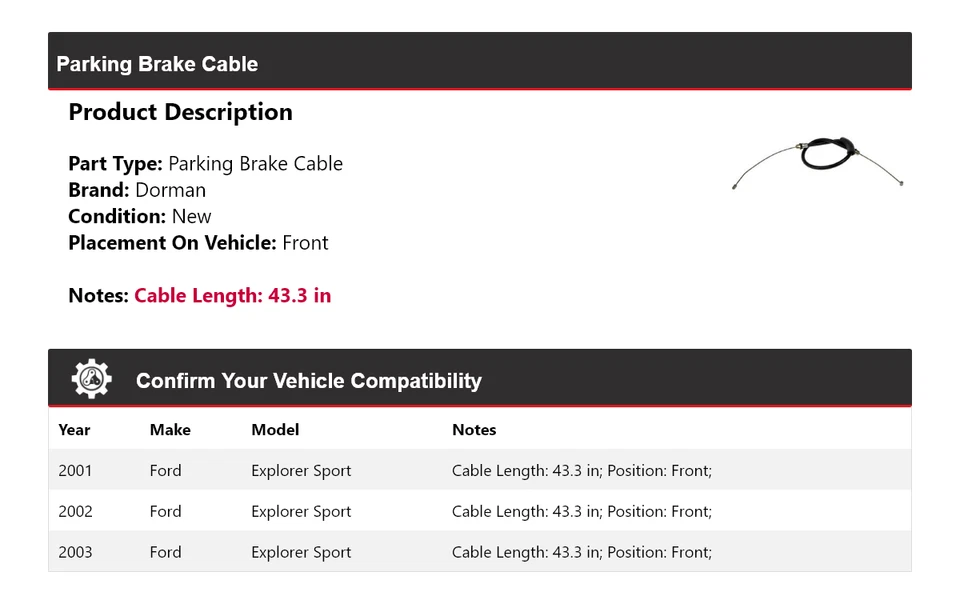The width and height of the screenshot is (960, 604).
Task: Click the Make column header
Action: click(x=170, y=430)
